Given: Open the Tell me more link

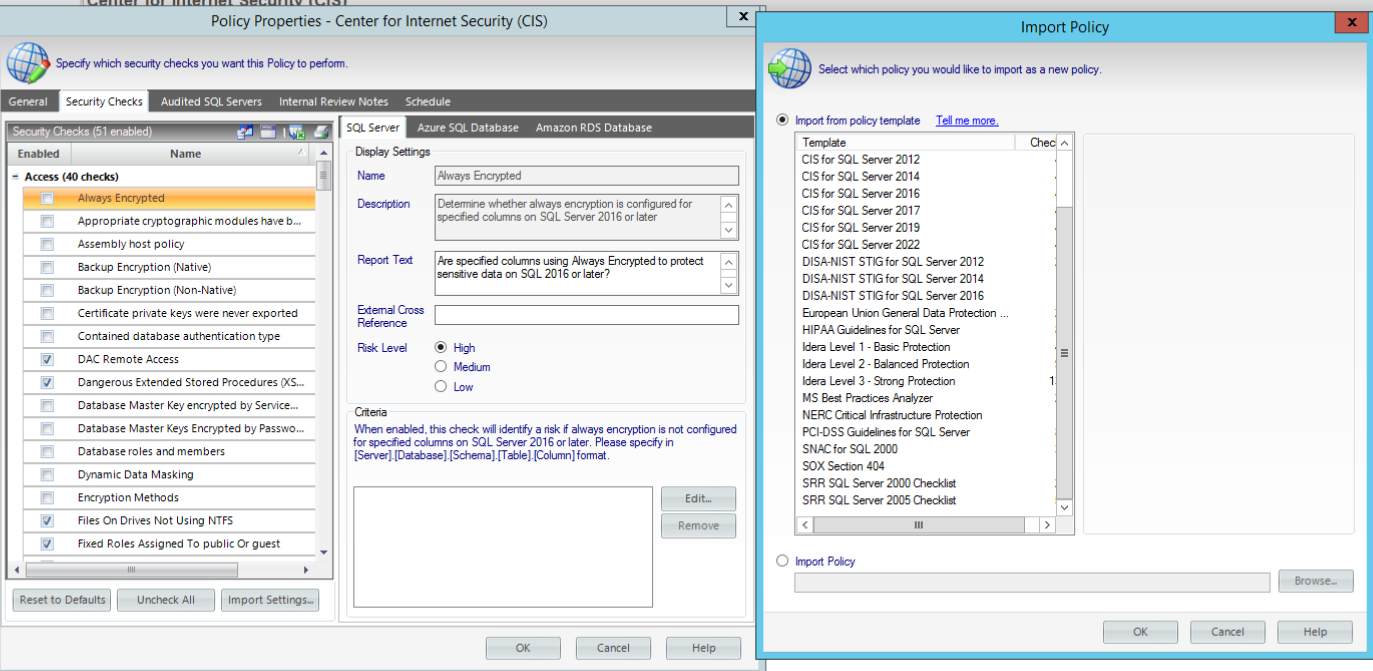Looking at the screenshot, I should tap(967, 120).
